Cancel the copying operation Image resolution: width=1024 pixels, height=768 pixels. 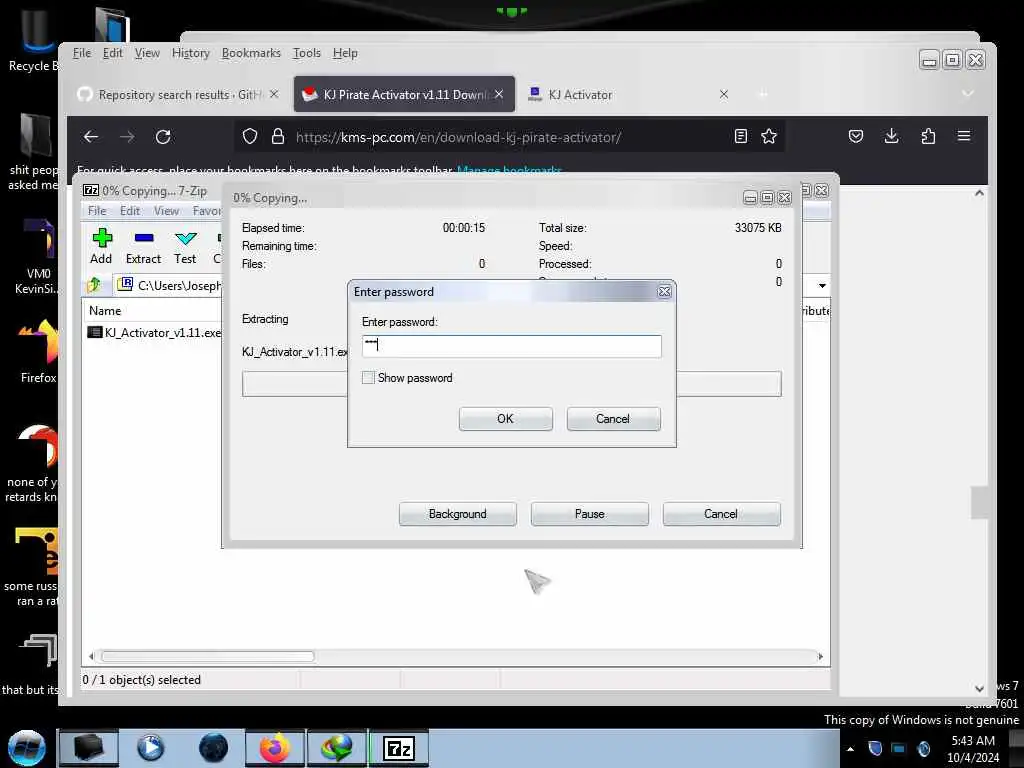(721, 514)
